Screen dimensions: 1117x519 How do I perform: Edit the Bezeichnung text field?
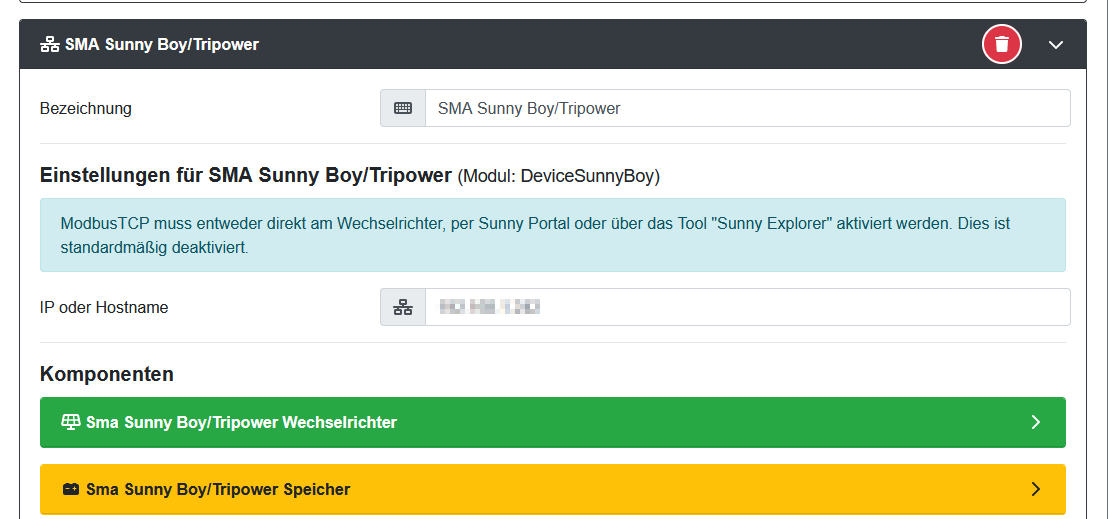(x=747, y=108)
